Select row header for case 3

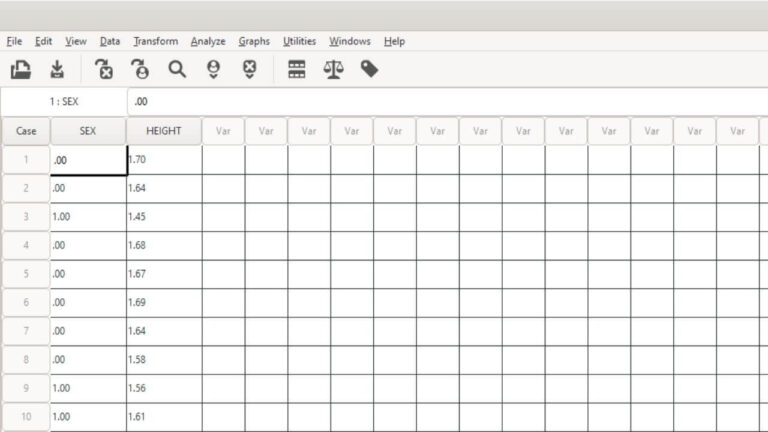point(26,217)
